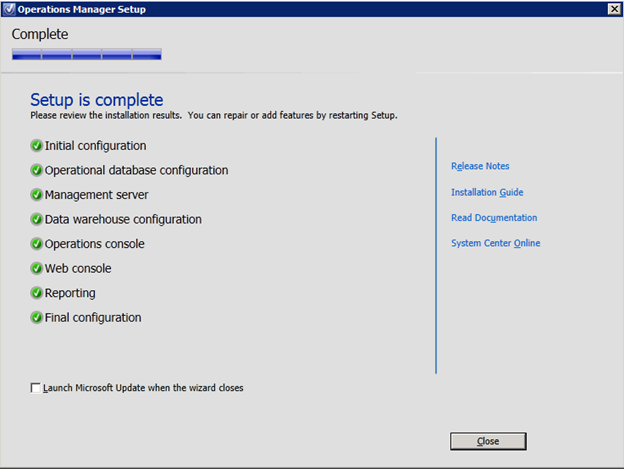Click green checkmark beside Operations console

click(36, 244)
